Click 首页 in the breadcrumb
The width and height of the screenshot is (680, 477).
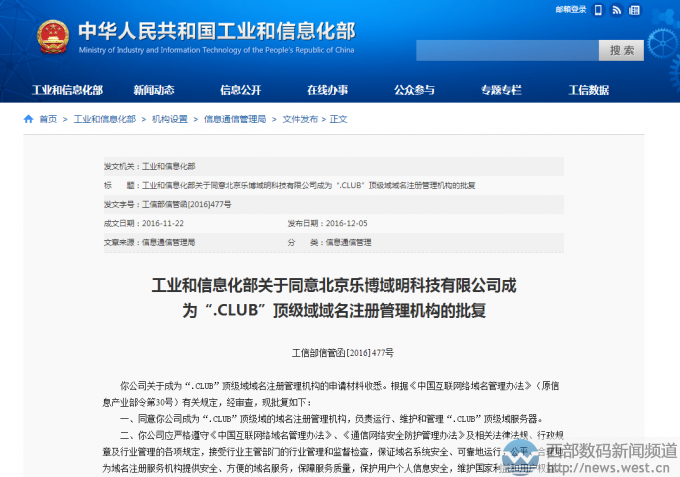48,119
